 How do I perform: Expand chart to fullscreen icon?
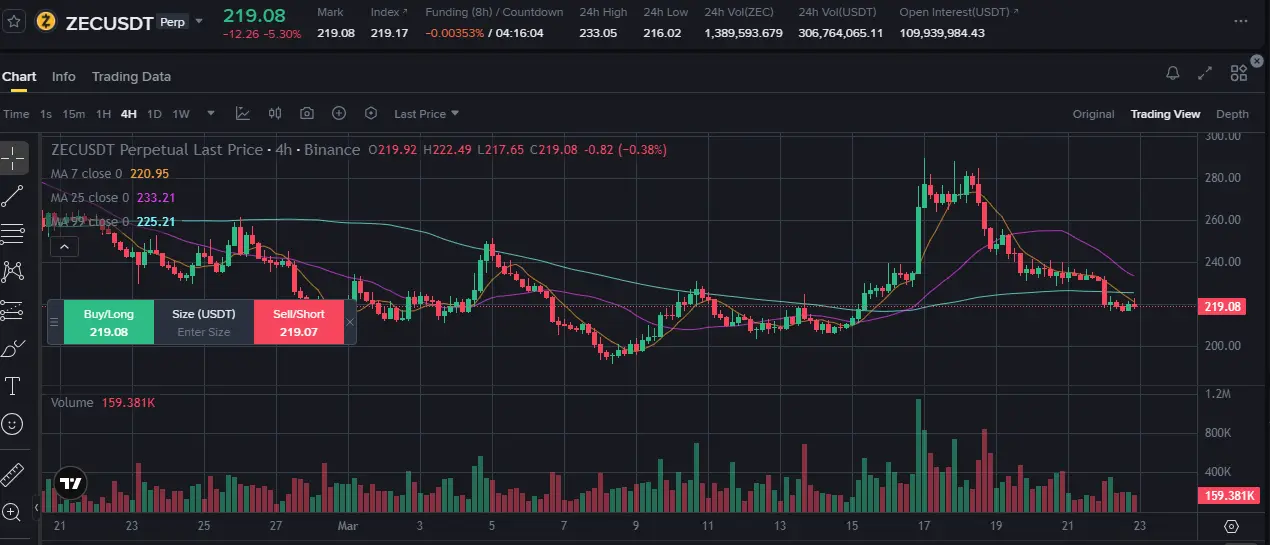[1206, 73]
